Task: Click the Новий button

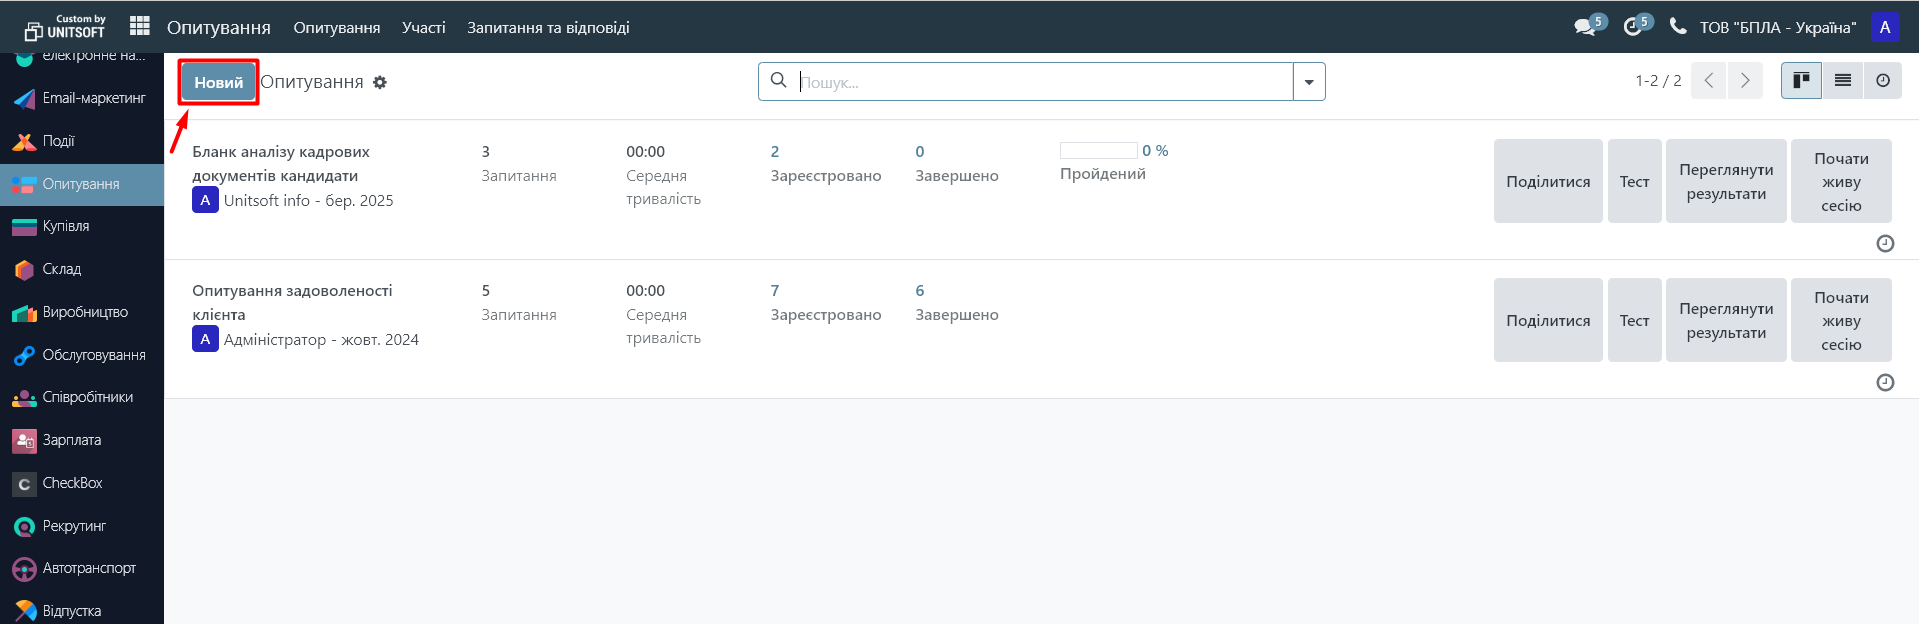Action: 219,82
